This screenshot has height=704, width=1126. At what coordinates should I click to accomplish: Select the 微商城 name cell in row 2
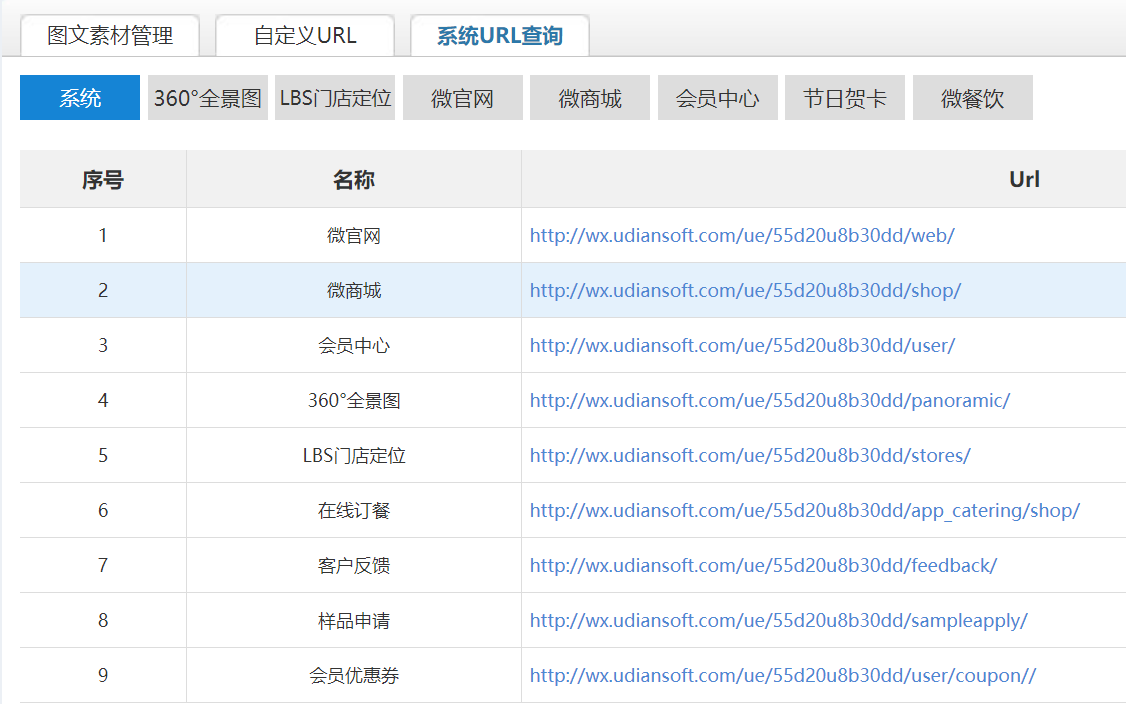(353, 290)
